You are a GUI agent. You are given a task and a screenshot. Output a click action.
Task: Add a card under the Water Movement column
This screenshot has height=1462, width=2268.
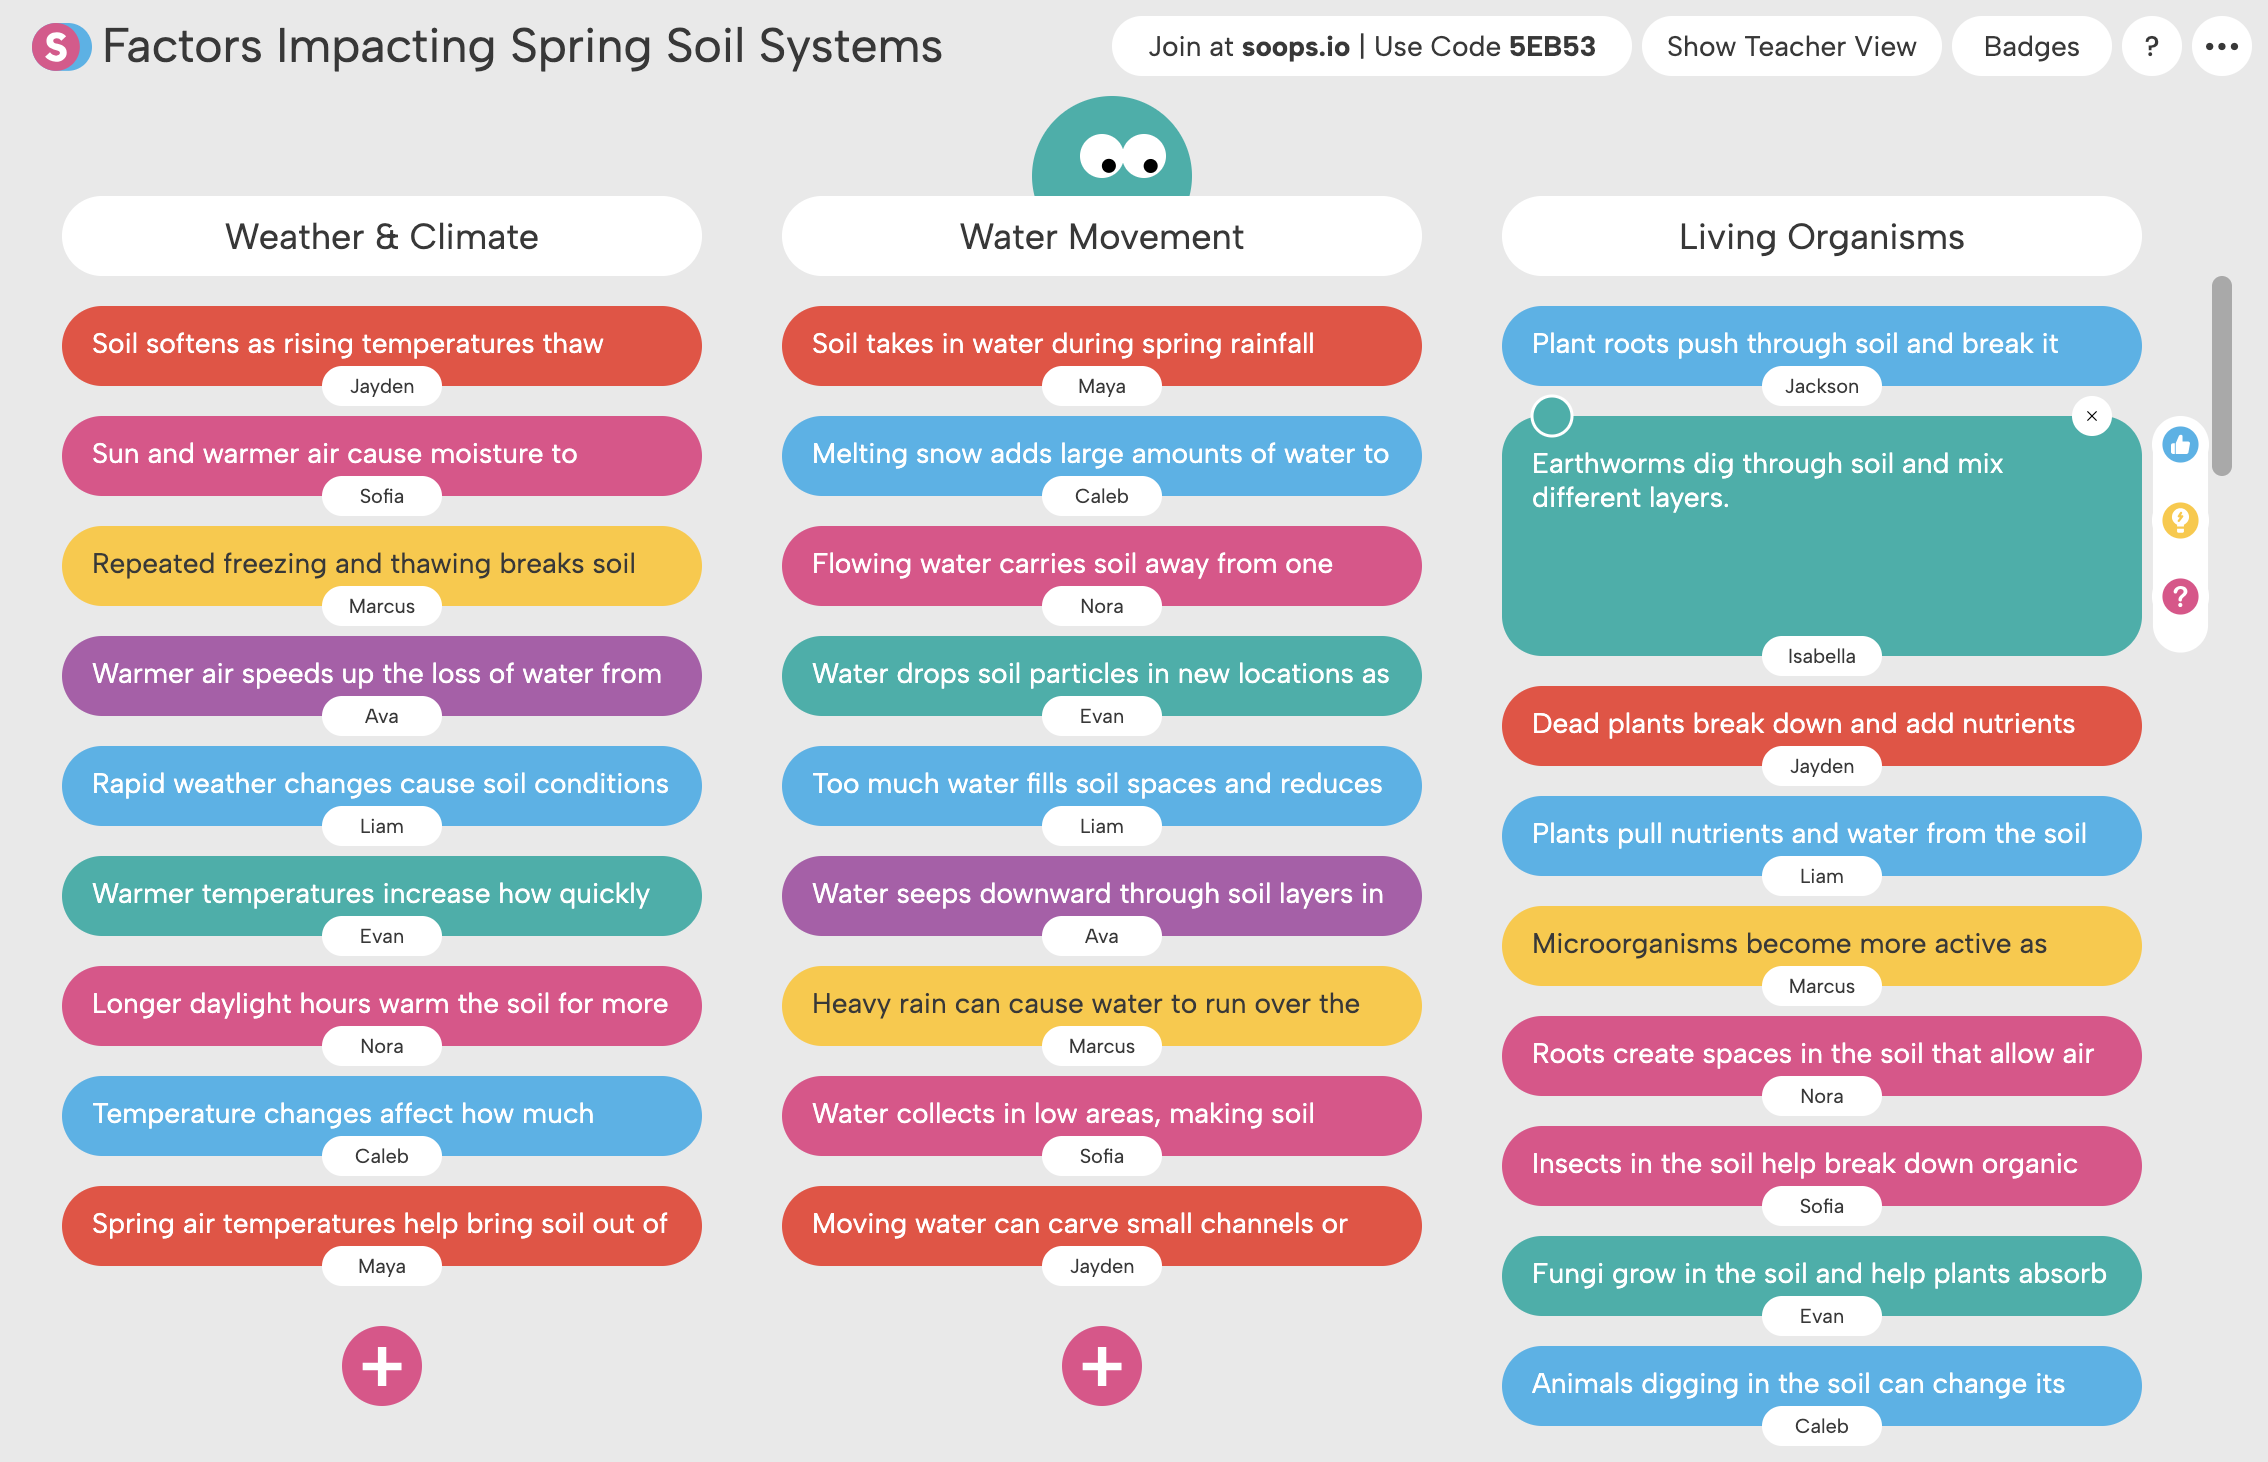click(1101, 1365)
